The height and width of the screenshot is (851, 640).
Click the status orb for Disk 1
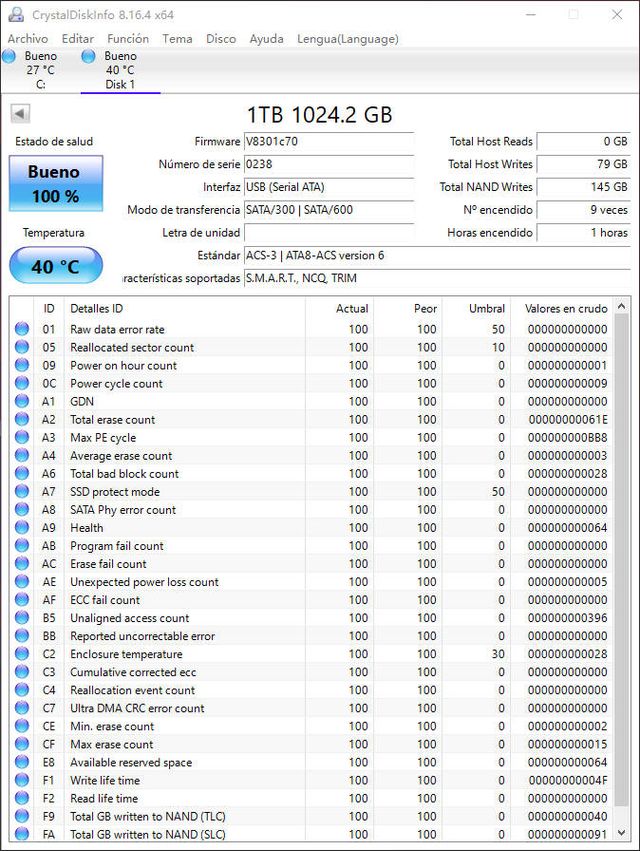tap(89, 57)
